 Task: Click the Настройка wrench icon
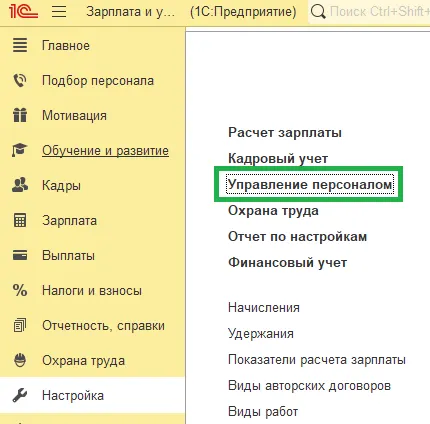pyautogui.click(x=20, y=395)
